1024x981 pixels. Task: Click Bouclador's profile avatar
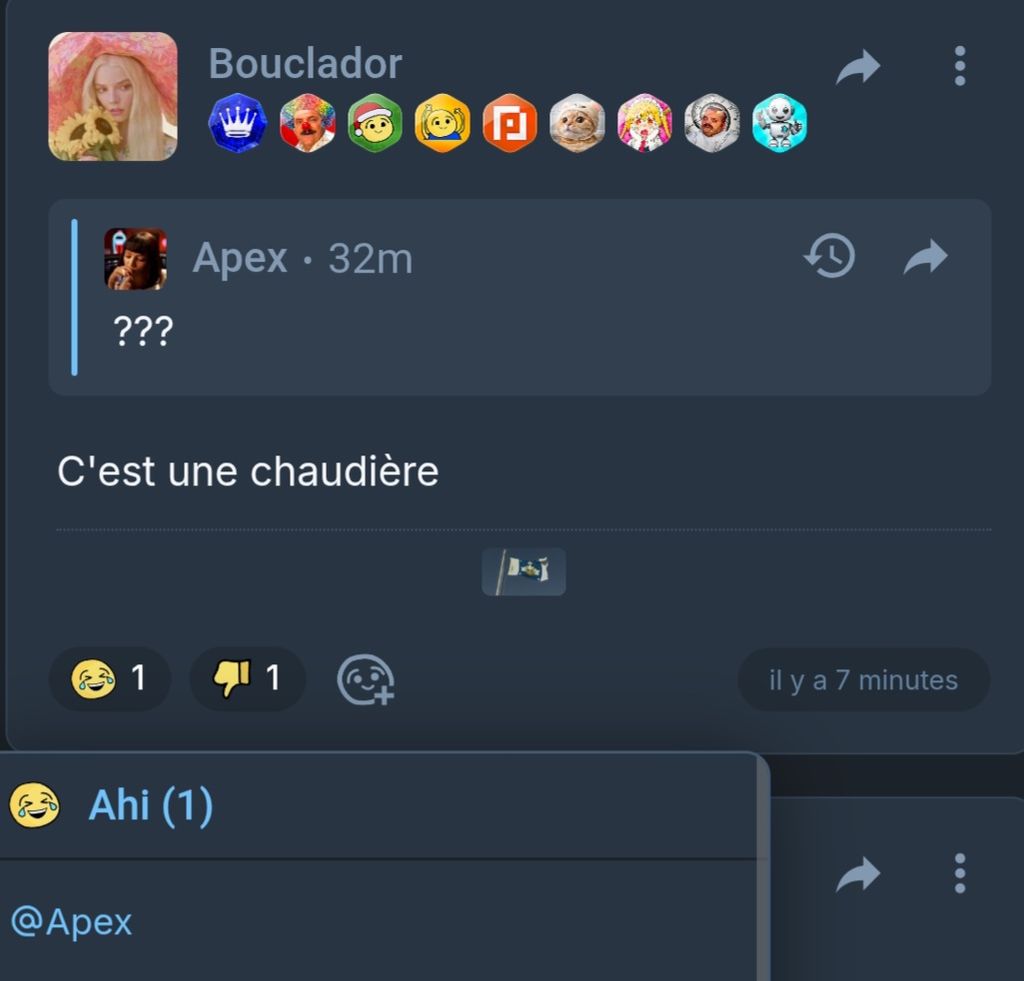click(113, 97)
